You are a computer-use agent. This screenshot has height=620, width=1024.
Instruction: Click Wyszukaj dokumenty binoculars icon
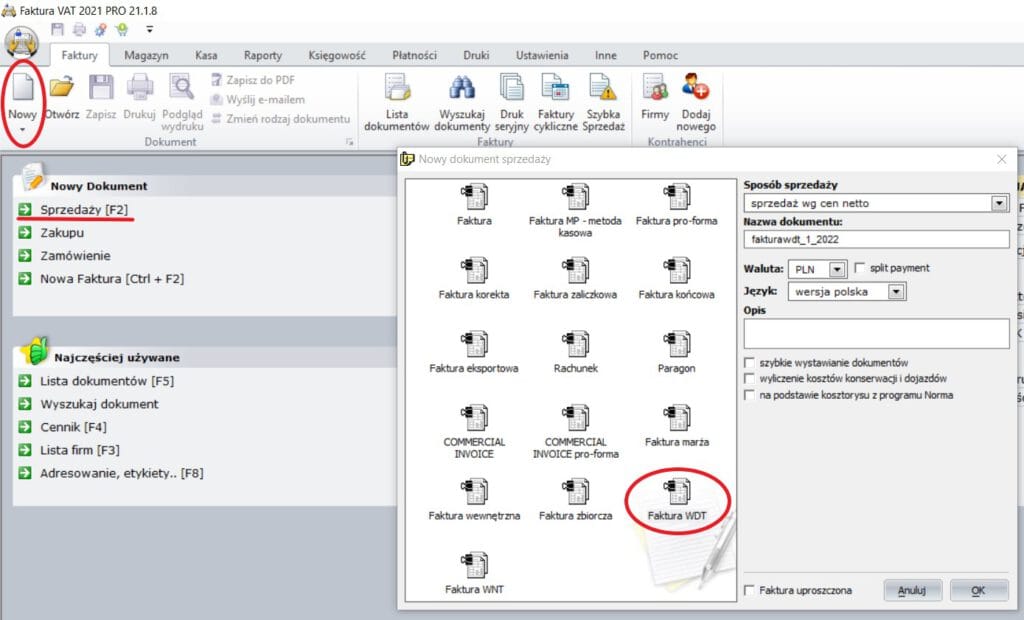pyautogui.click(x=464, y=90)
